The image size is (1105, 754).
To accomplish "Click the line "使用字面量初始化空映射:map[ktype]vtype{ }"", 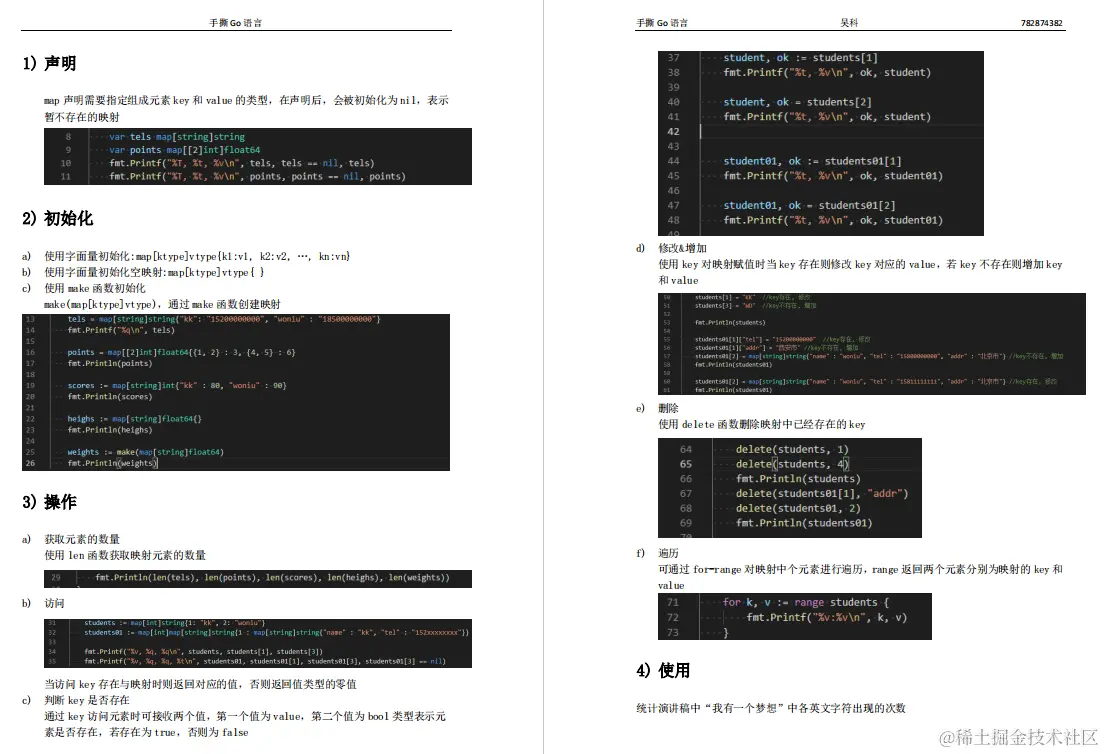I will point(154,272).
